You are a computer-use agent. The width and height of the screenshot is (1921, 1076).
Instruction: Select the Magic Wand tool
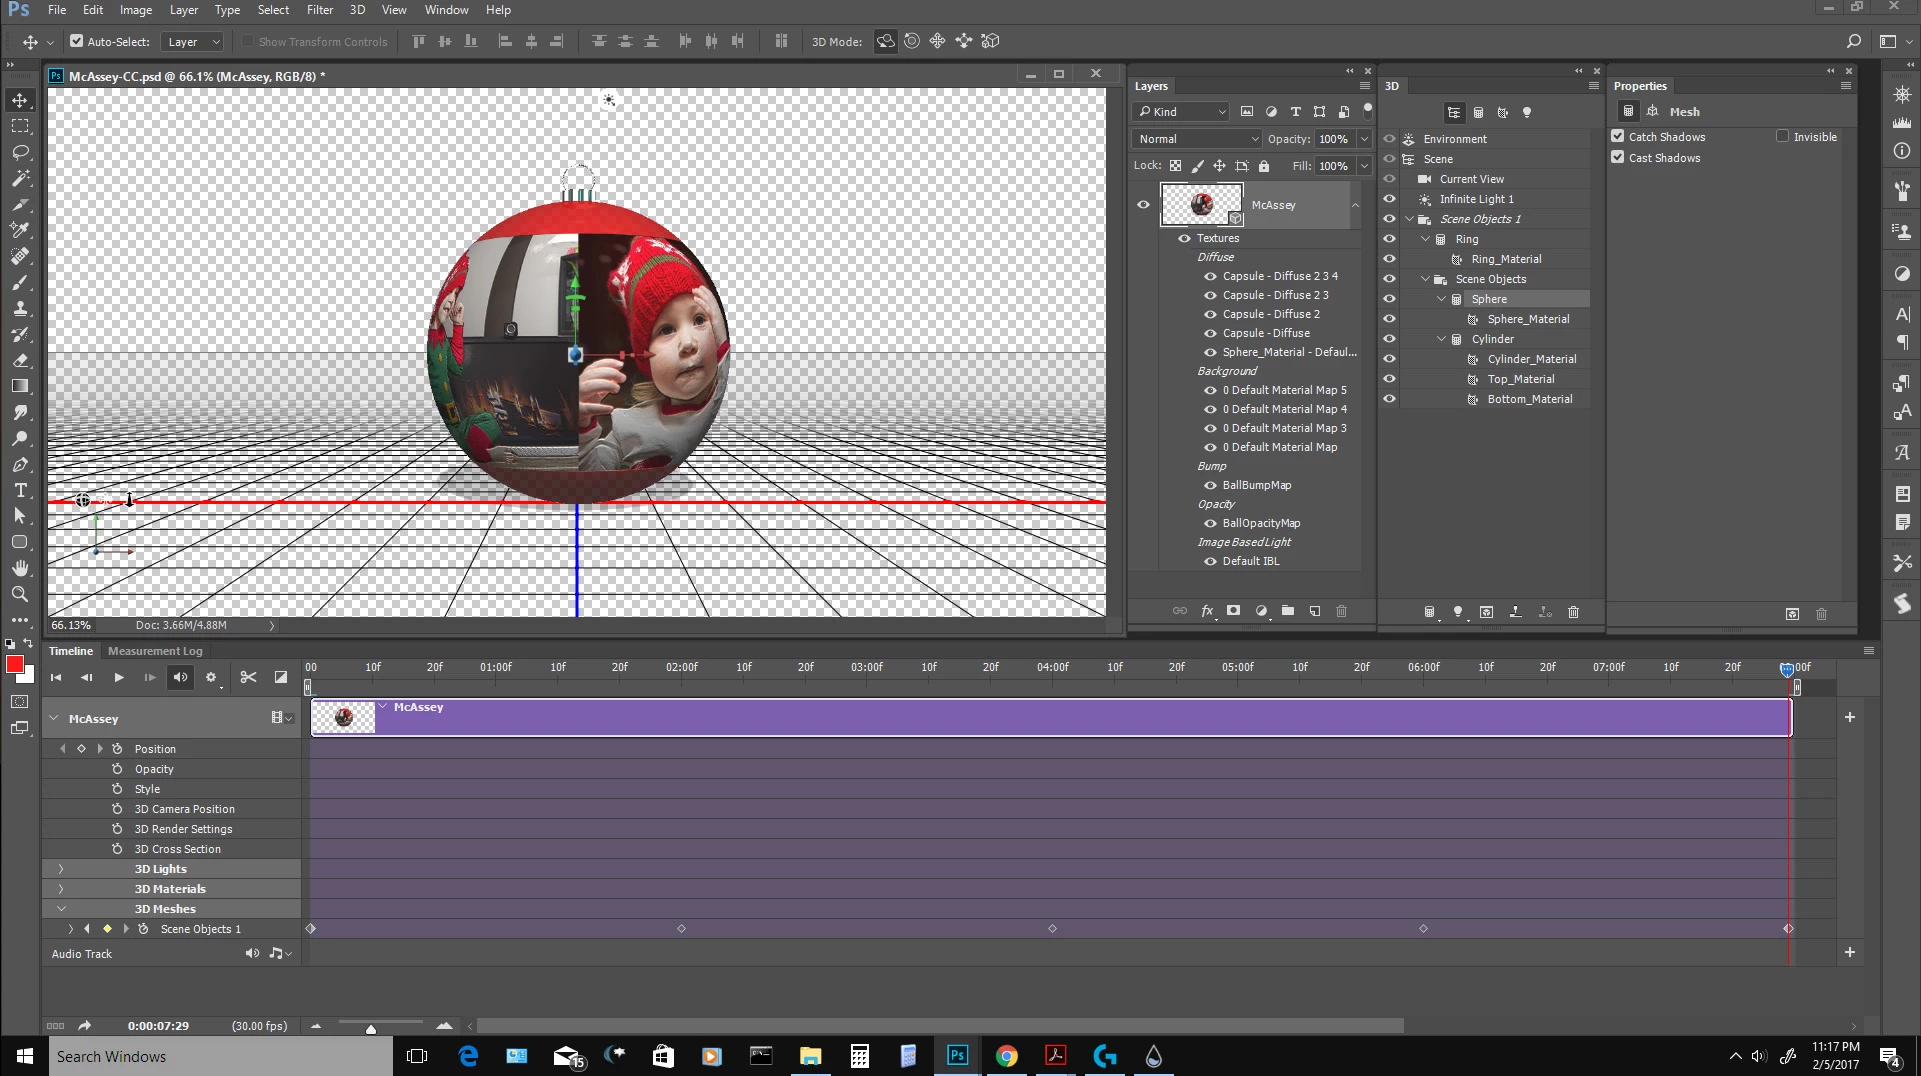coord(20,178)
